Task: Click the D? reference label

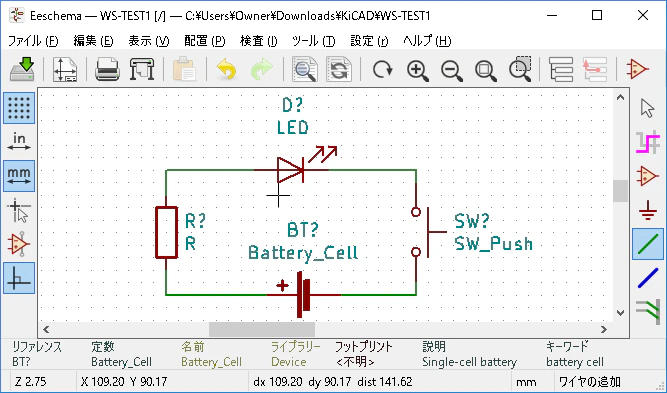Action: point(293,105)
